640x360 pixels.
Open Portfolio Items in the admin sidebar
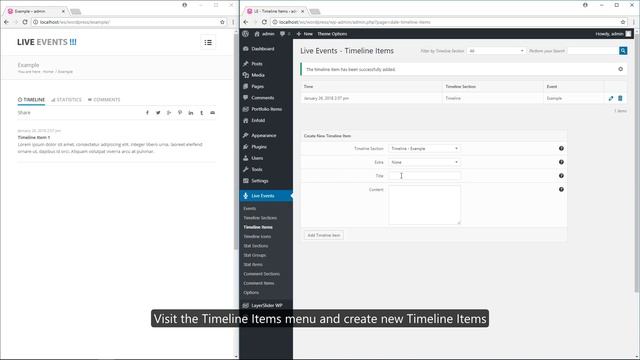tap(266, 109)
